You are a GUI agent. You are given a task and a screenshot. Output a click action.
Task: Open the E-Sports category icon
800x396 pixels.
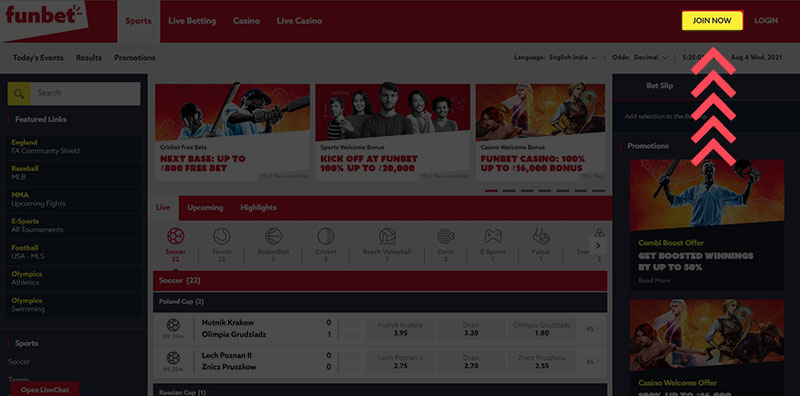click(x=493, y=236)
